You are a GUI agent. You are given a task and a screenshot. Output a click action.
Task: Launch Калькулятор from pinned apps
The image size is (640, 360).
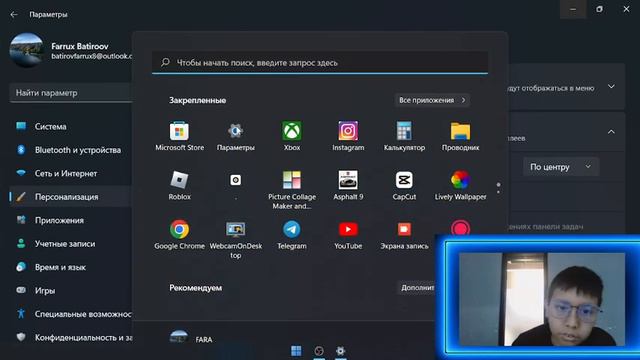coord(404,136)
